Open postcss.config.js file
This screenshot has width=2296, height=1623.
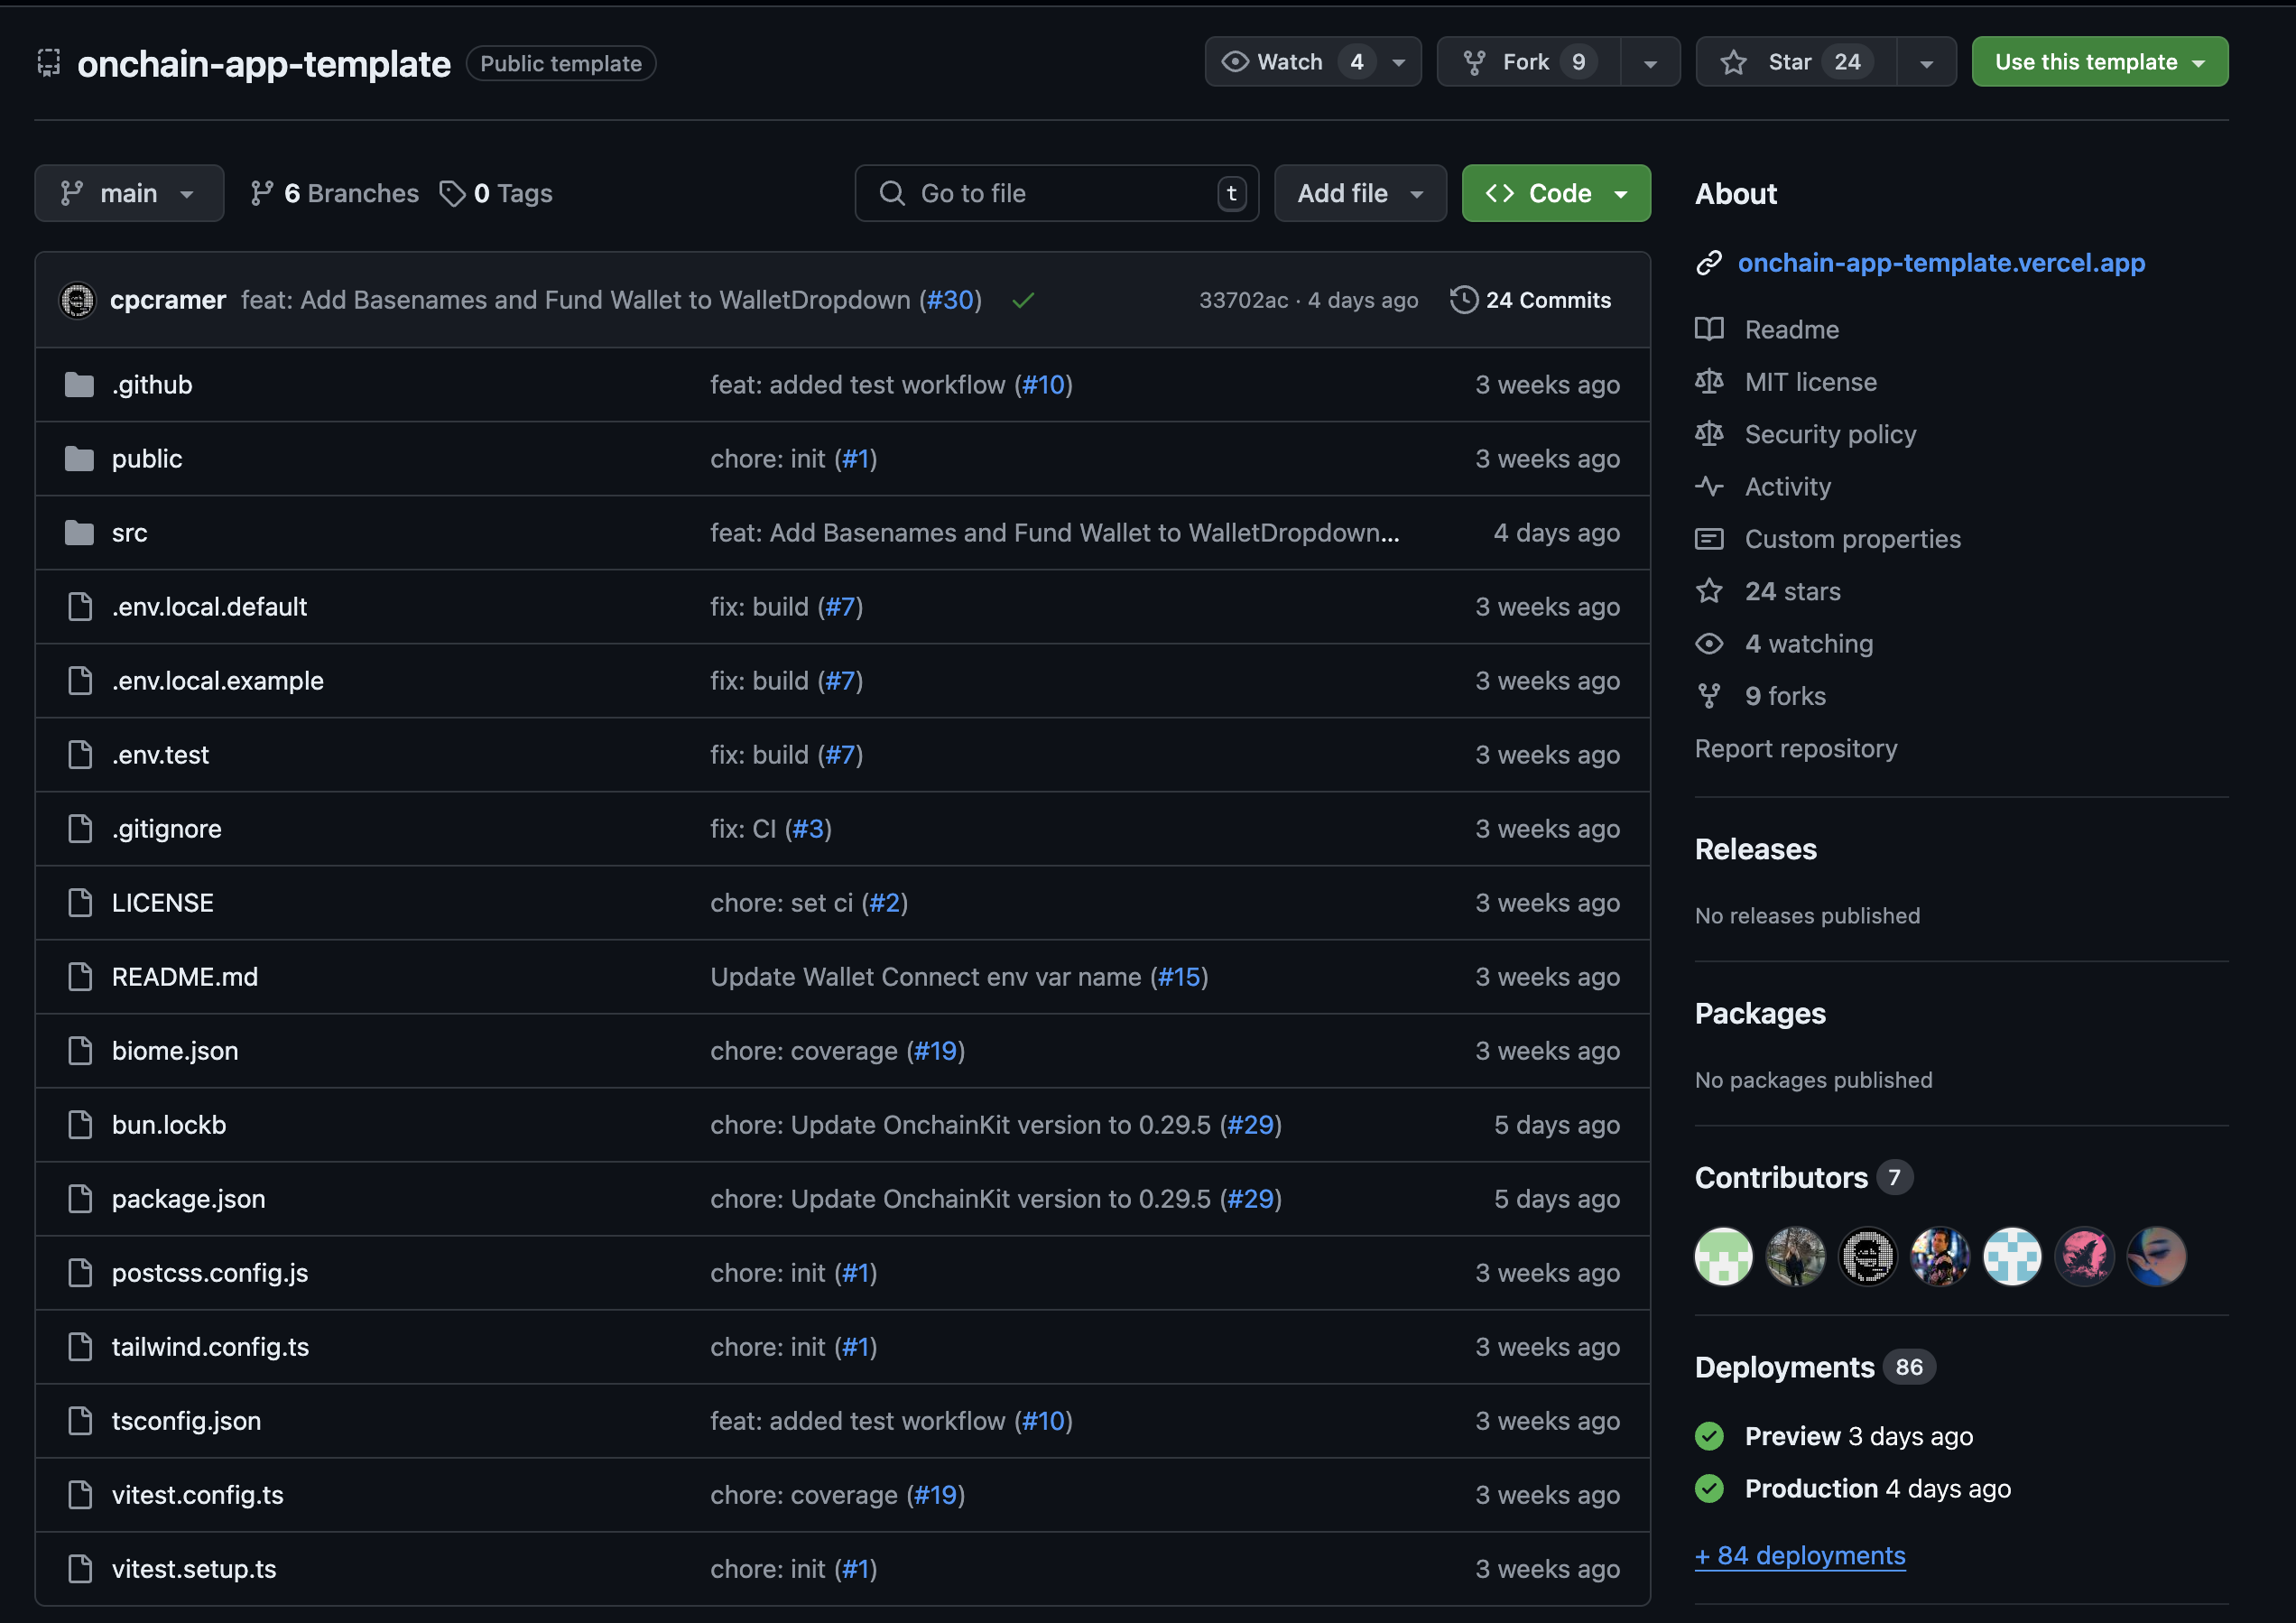pos(210,1273)
